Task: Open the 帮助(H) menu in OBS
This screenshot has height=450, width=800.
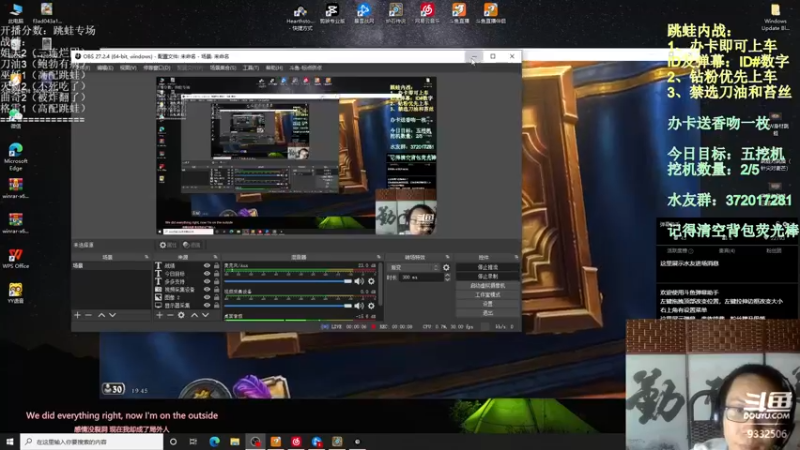Action: 274,68
